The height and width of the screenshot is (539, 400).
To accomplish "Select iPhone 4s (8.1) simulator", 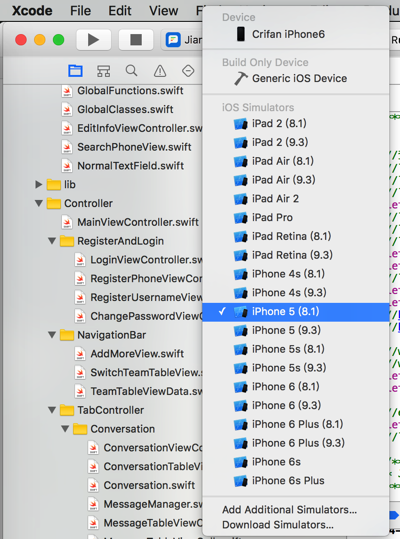I will (296, 274).
